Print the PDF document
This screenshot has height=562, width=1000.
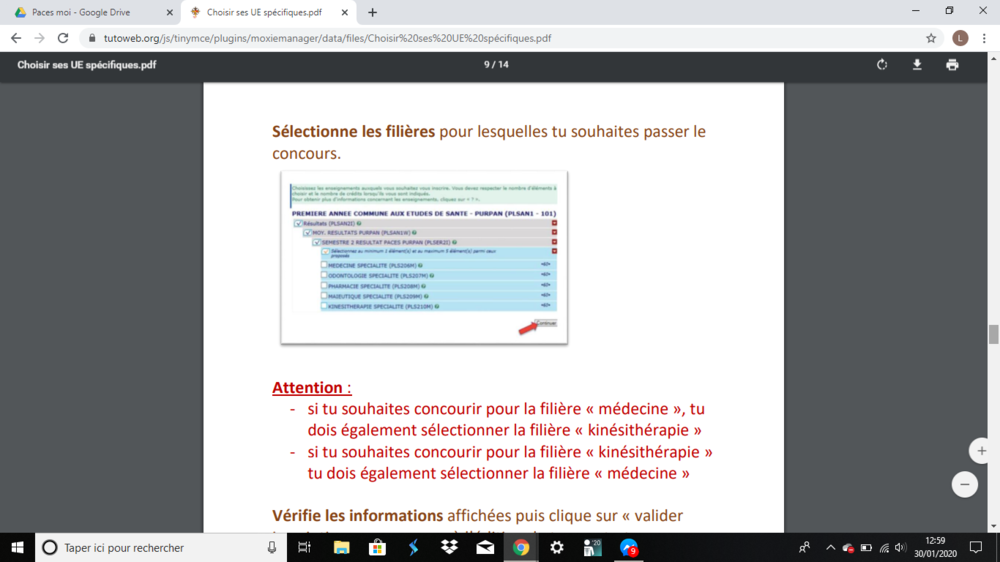coord(952,64)
